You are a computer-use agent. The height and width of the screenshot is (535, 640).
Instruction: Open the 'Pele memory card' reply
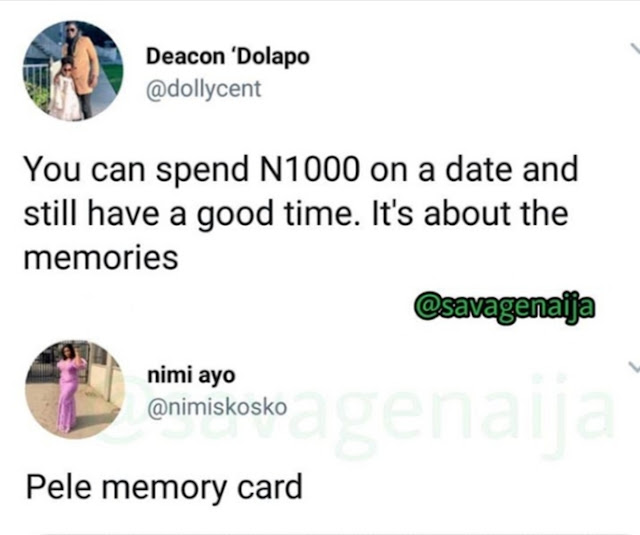pos(164,487)
